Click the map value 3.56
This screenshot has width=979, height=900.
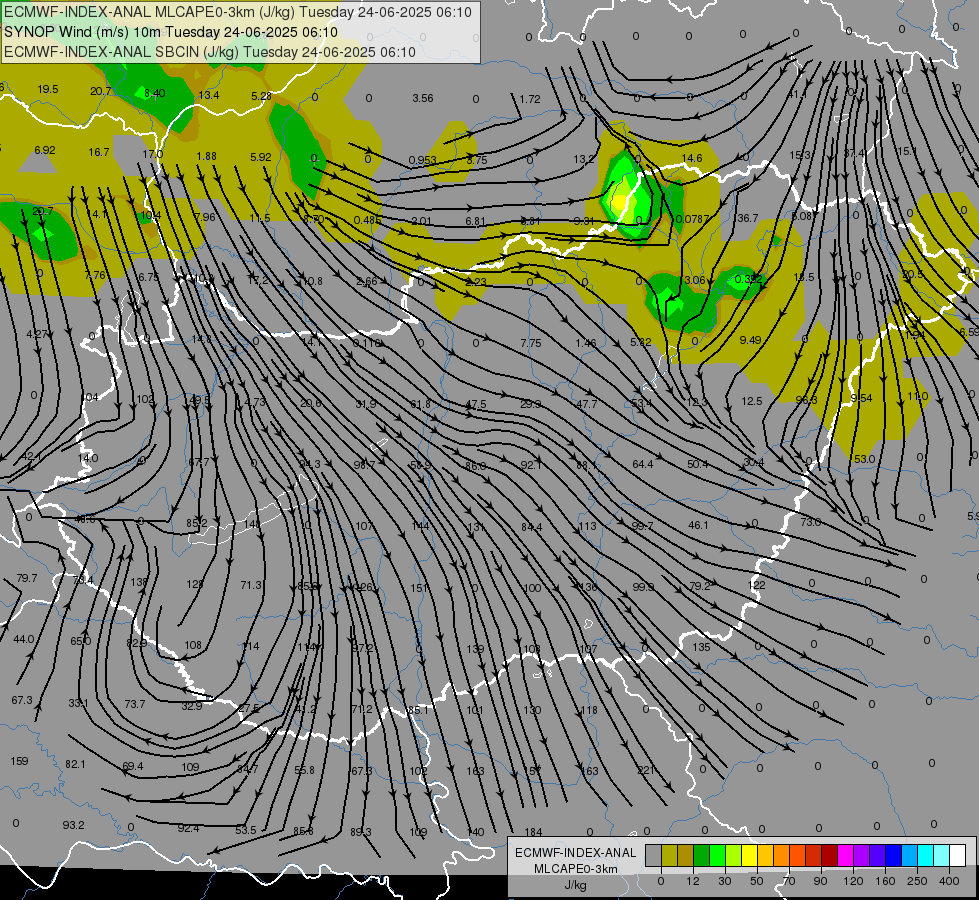423,98
